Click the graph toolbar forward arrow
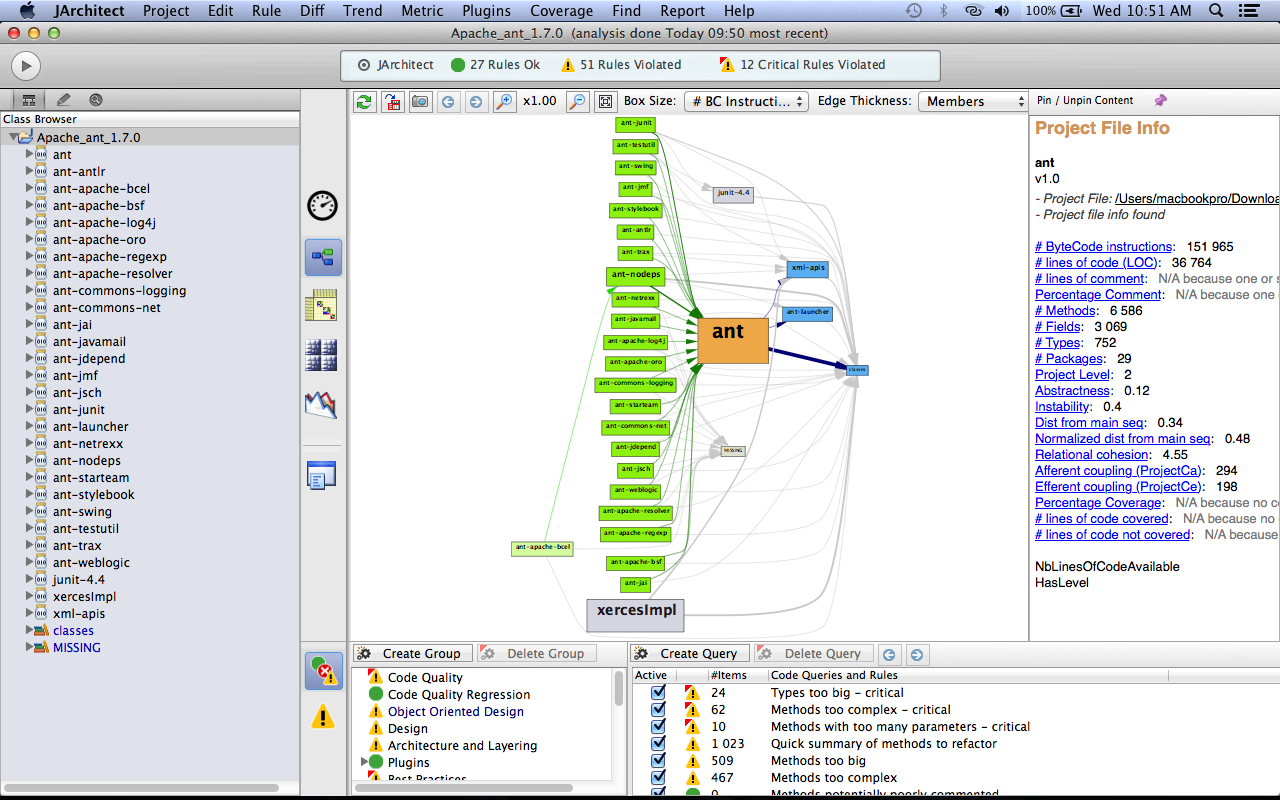The height and width of the screenshot is (800, 1280). pyautogui.click(x=475, y=101)
